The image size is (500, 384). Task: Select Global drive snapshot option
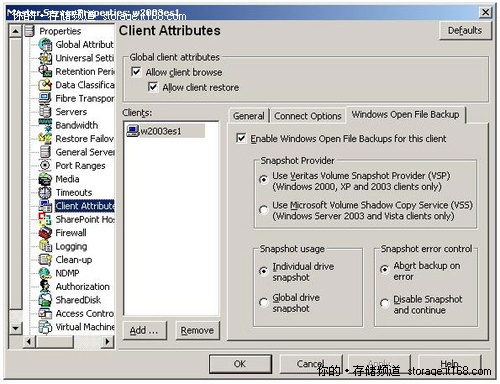click(x=263, y=302)
